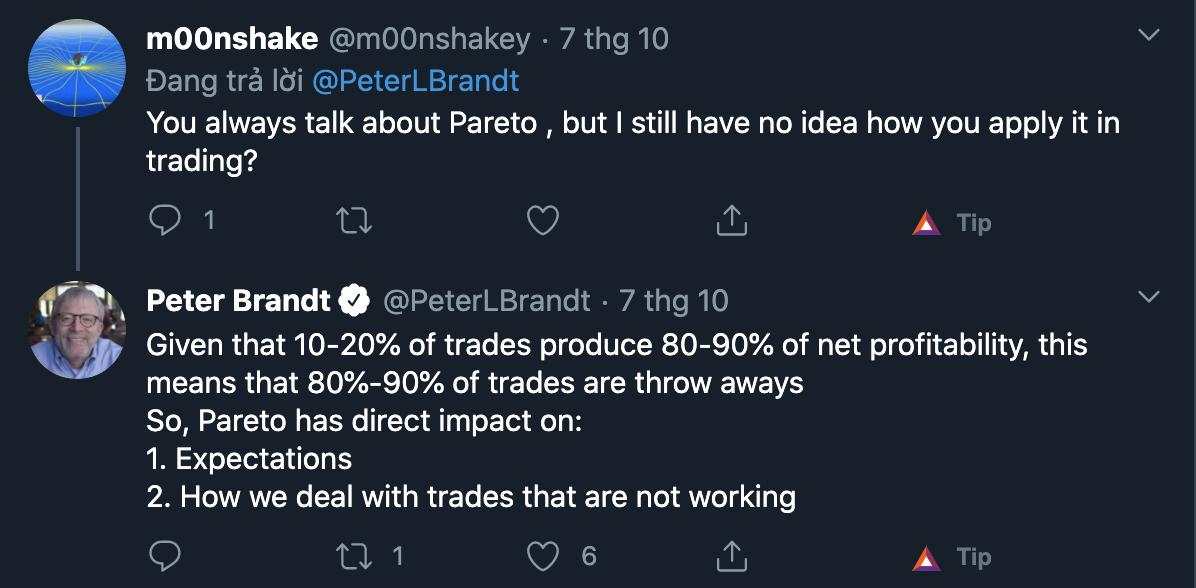The height and width of the screenshot is (588, 1196).
Task: Open m00nshake's profile name
Action: (232, 39)
